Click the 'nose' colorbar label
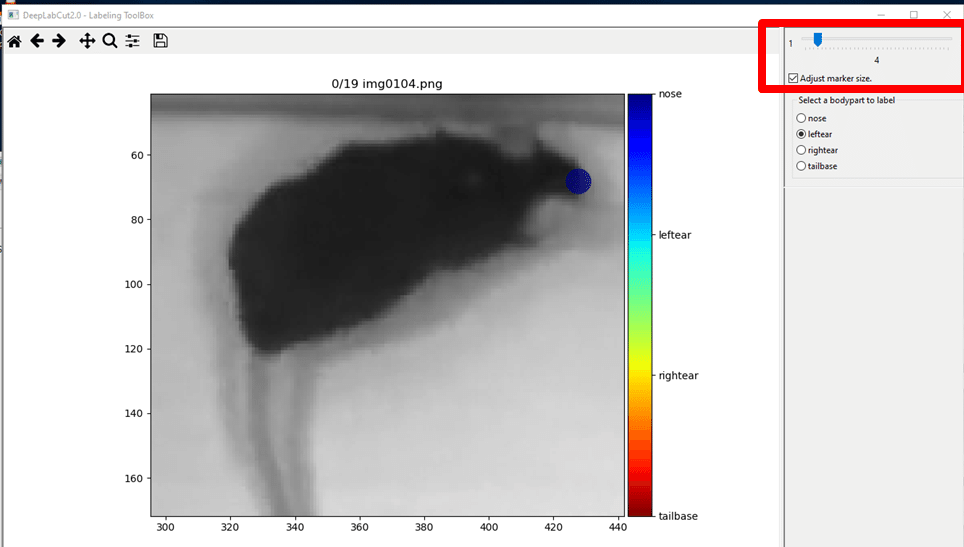This screenshot has width=964, height=547. coord(670,94)
